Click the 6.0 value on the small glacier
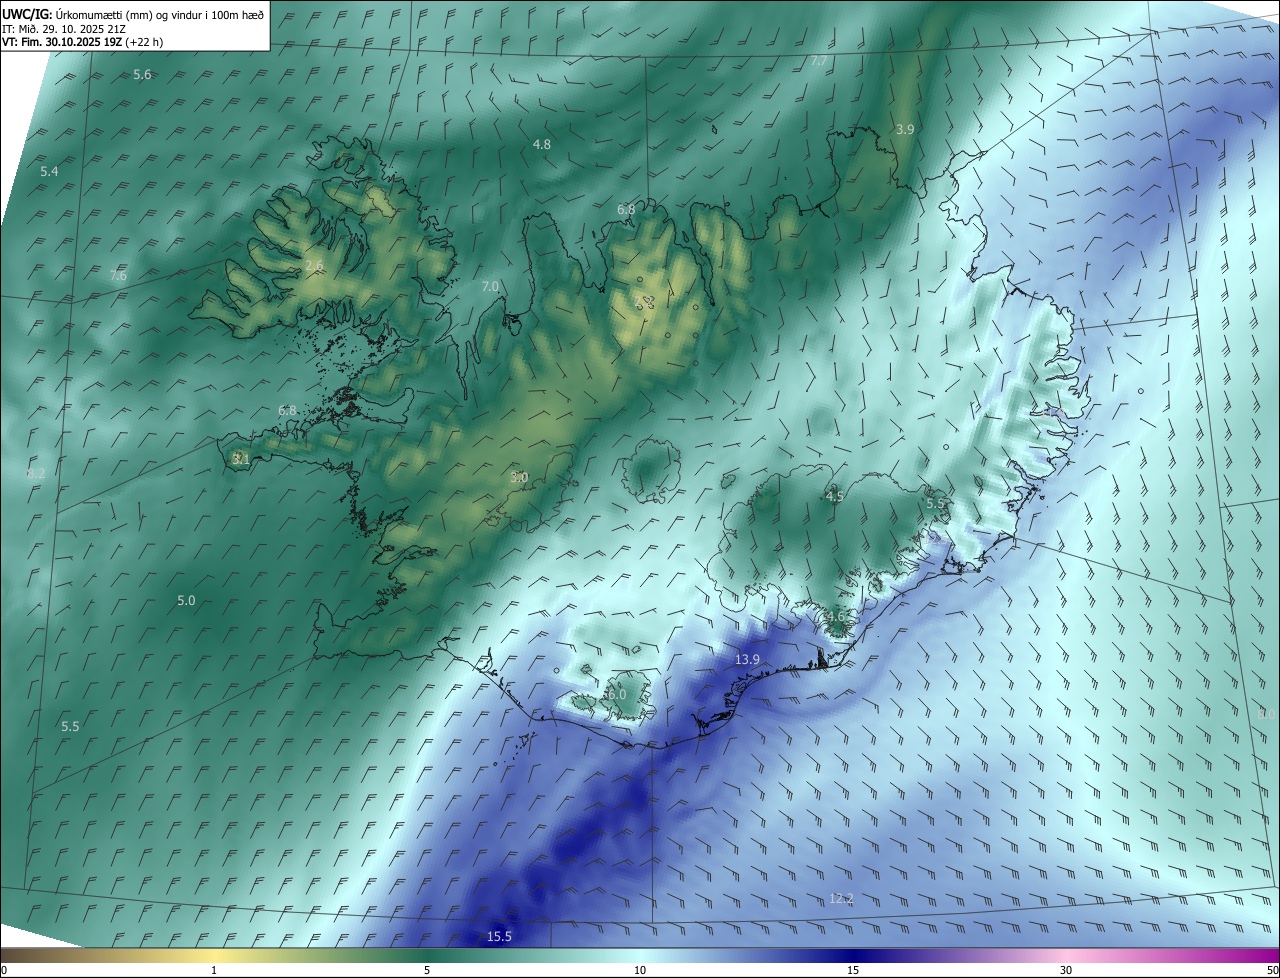The height and width of the screenshot is (978, 1280). (x=617, y=694)
